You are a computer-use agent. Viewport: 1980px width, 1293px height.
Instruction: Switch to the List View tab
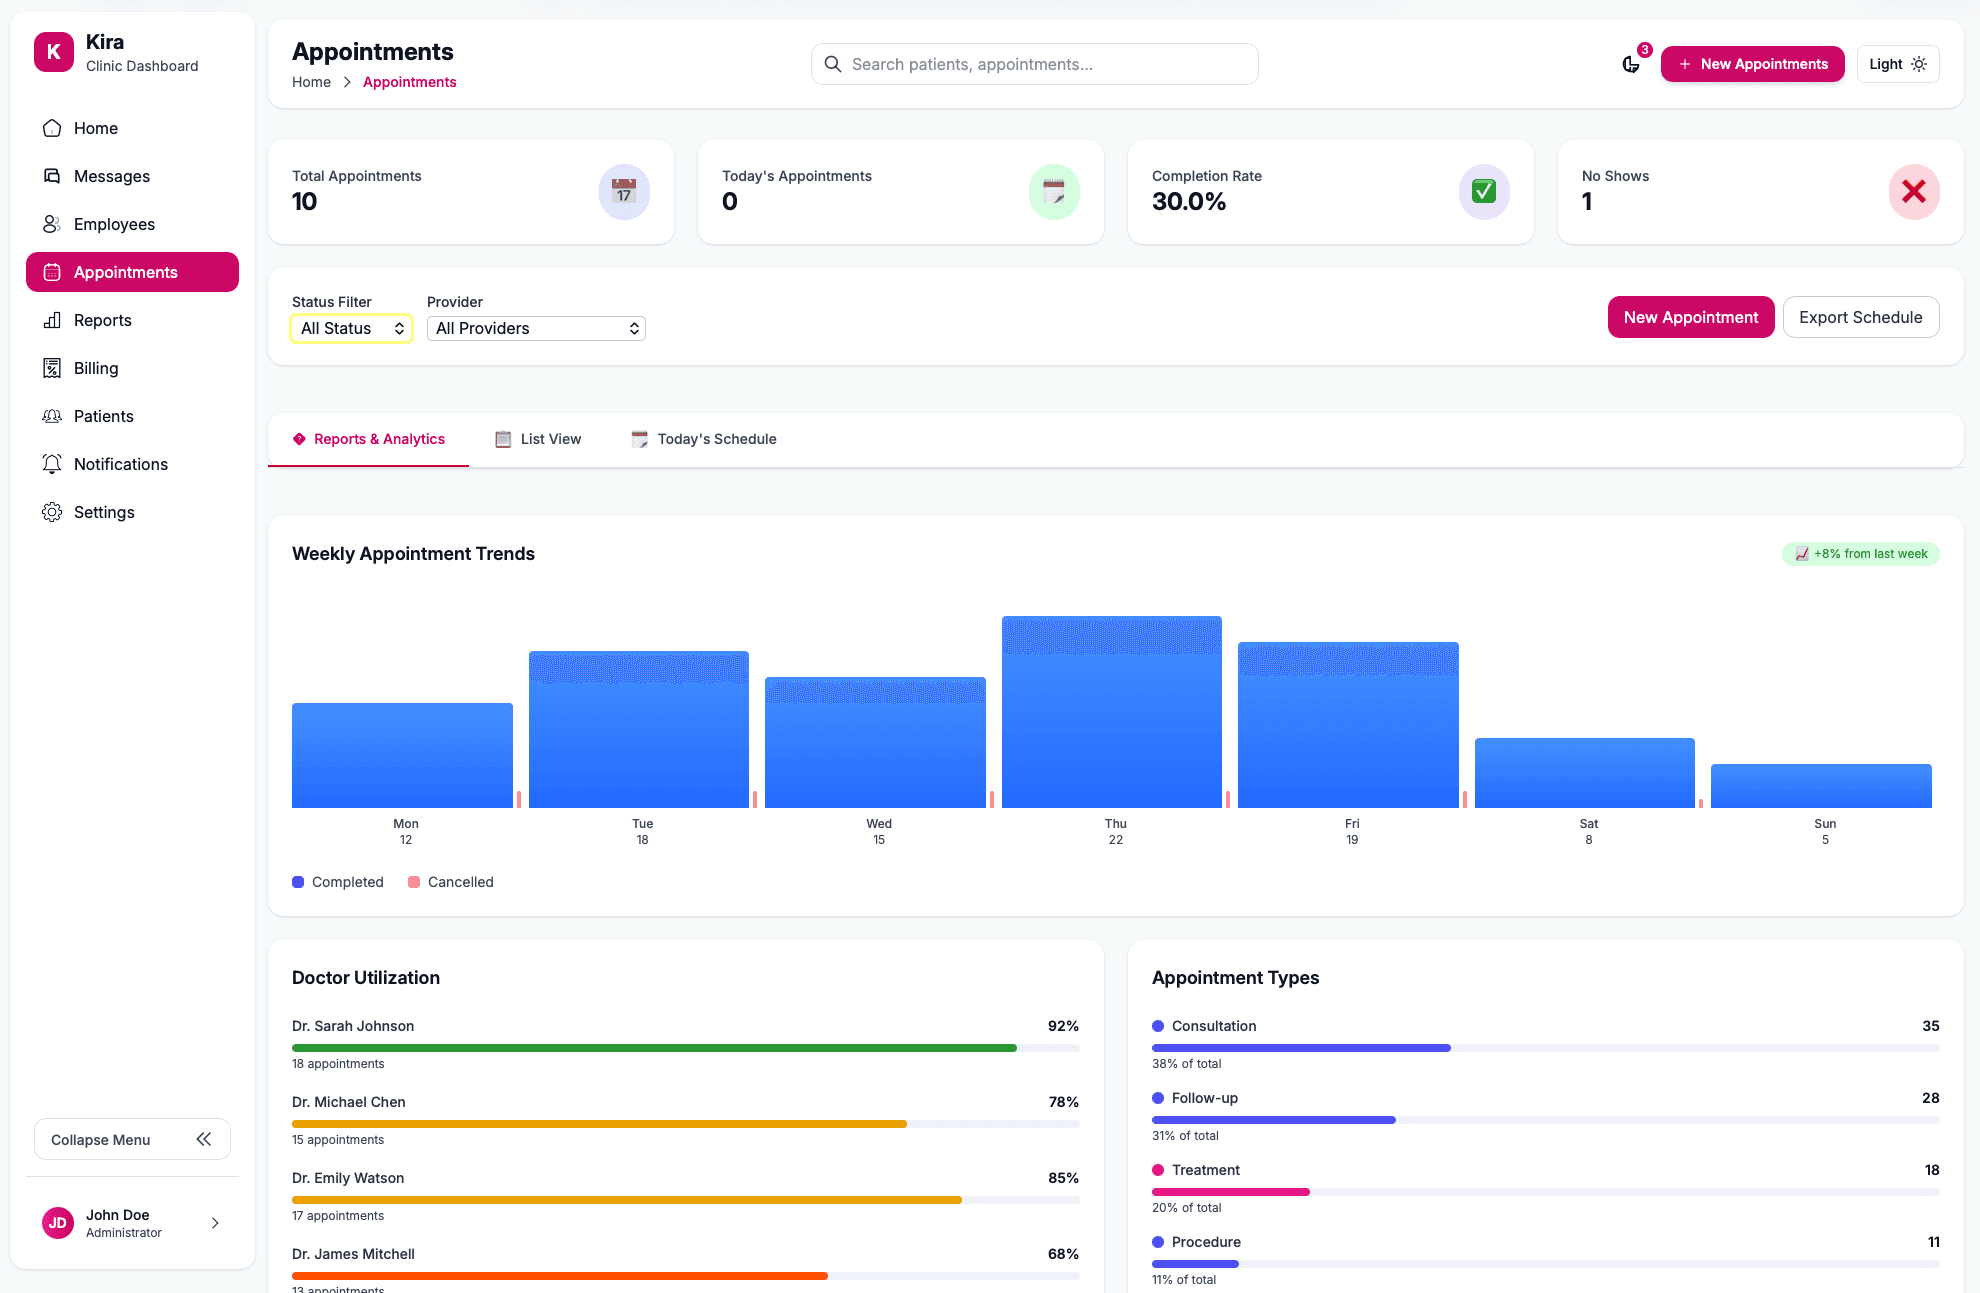tap(538, 439)
